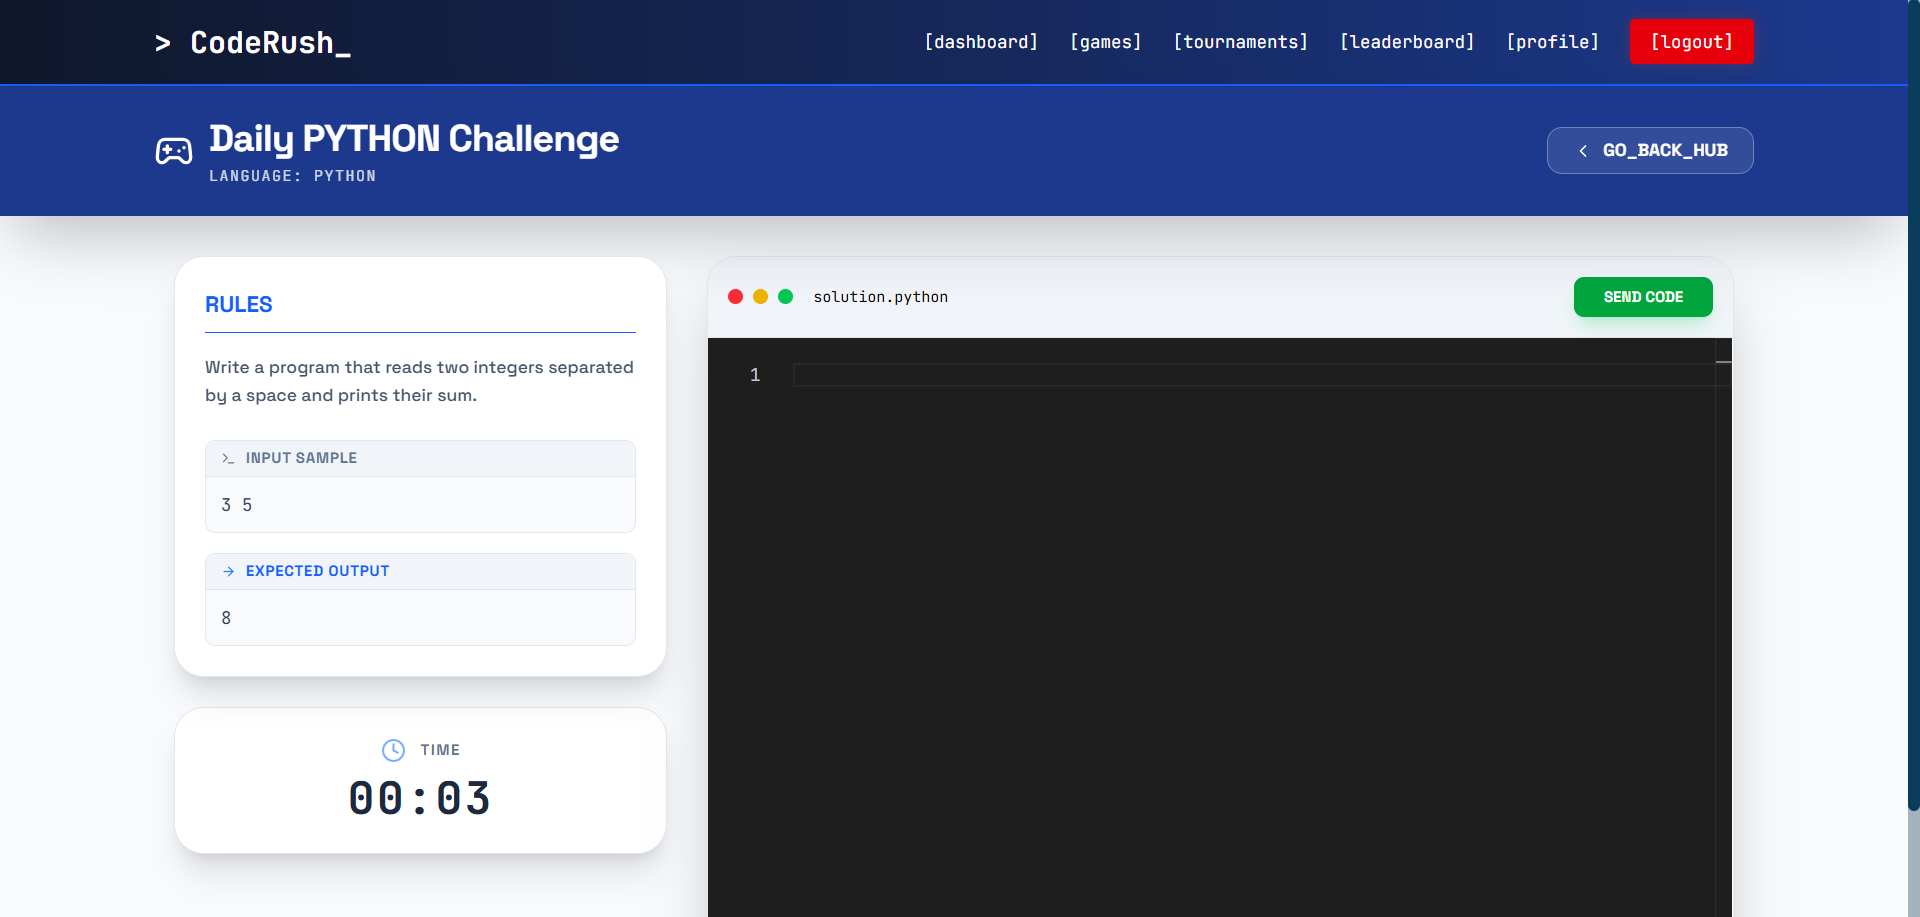Click the game controller icon
This screenshot has height=917, width=1920.
click(174, 151)
